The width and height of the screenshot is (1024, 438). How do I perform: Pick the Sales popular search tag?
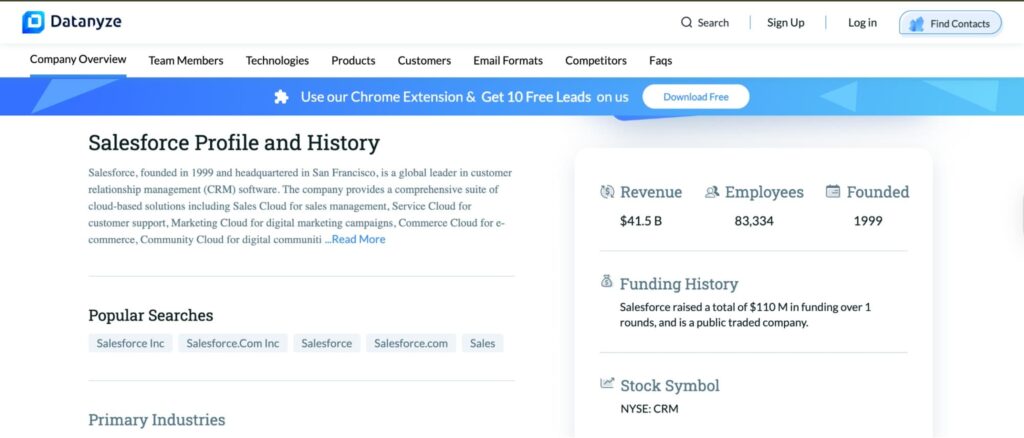tap(483, 343)
